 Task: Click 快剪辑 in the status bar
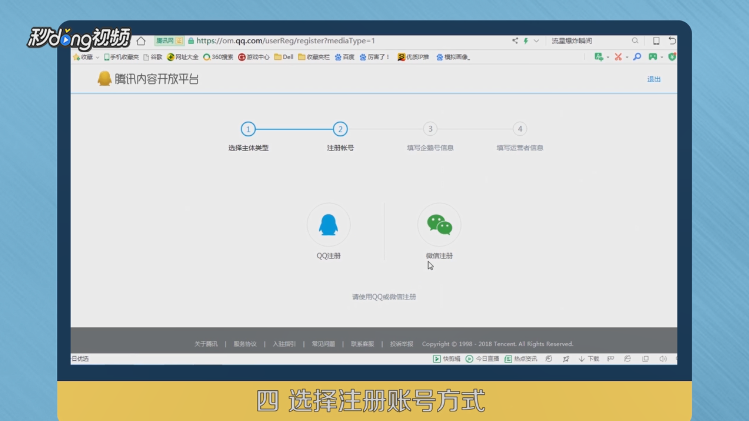point(447,359)
